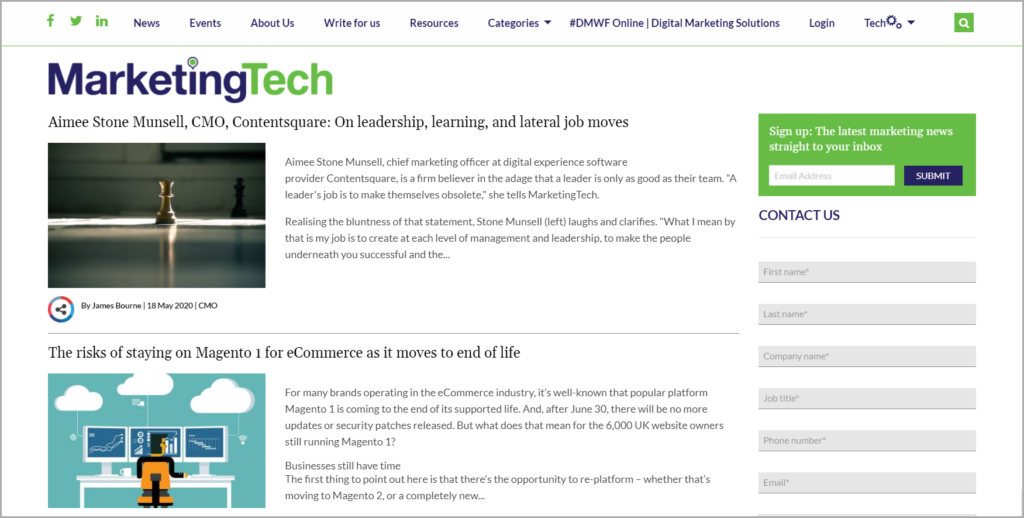The width and height of the screenshot is (1024, 518).
Task: Click the green search icon
Action: pyautogui.click(x=963, y=23)
